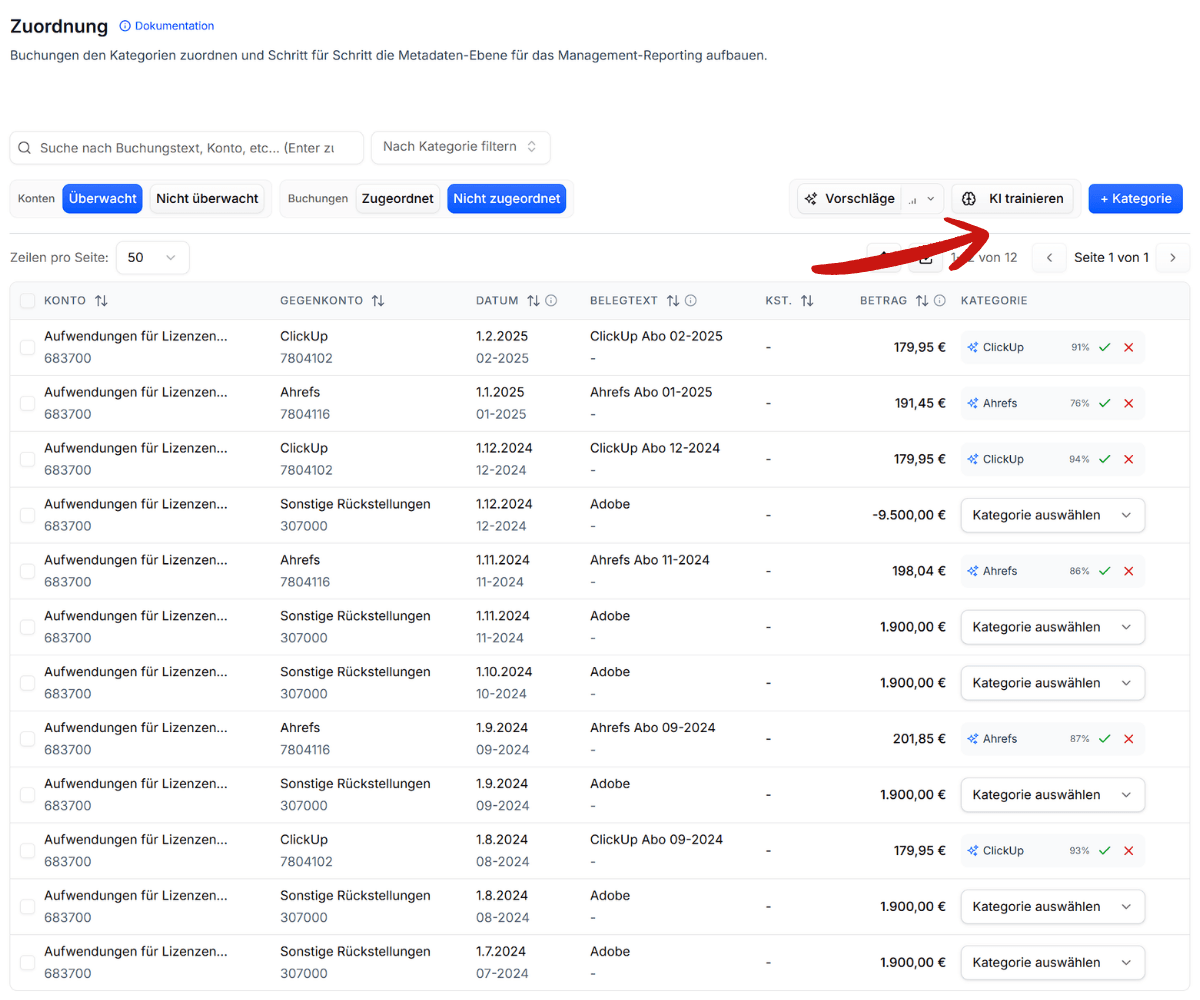This screenshot has width=1200, height=1000.
Task: Start KI trainieren
Action: (x=1013, y=199)
